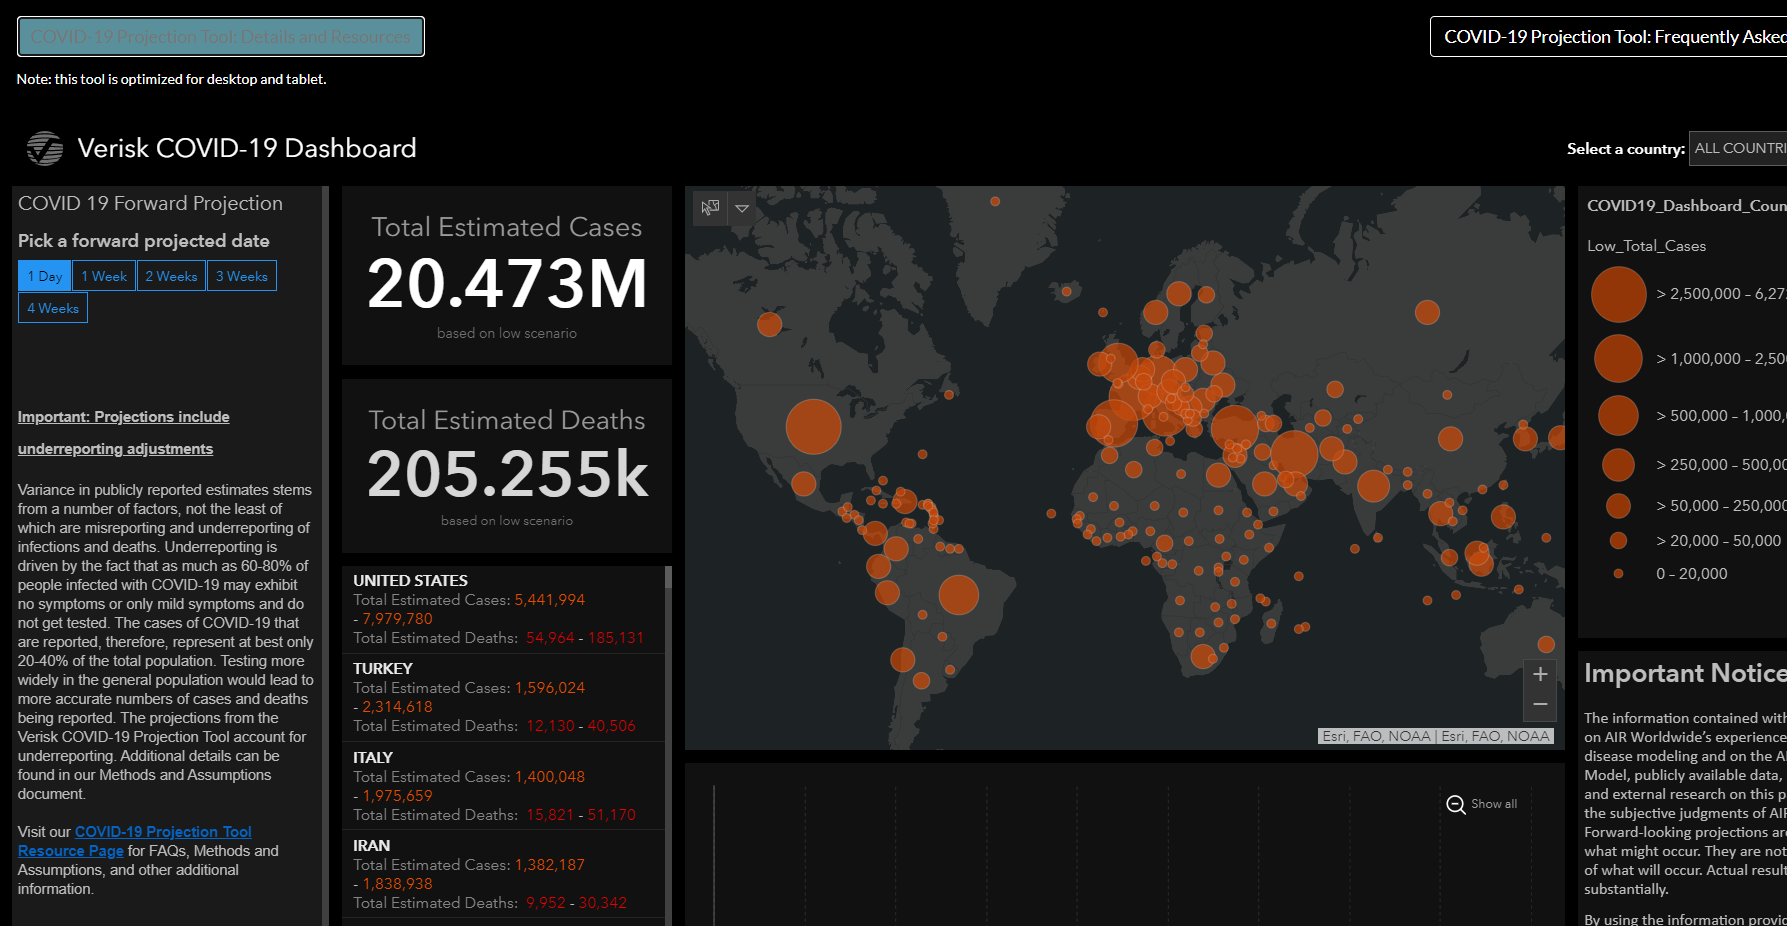
Task: Click the largest legend circle symbol
Action: [x=1618, y=295]
